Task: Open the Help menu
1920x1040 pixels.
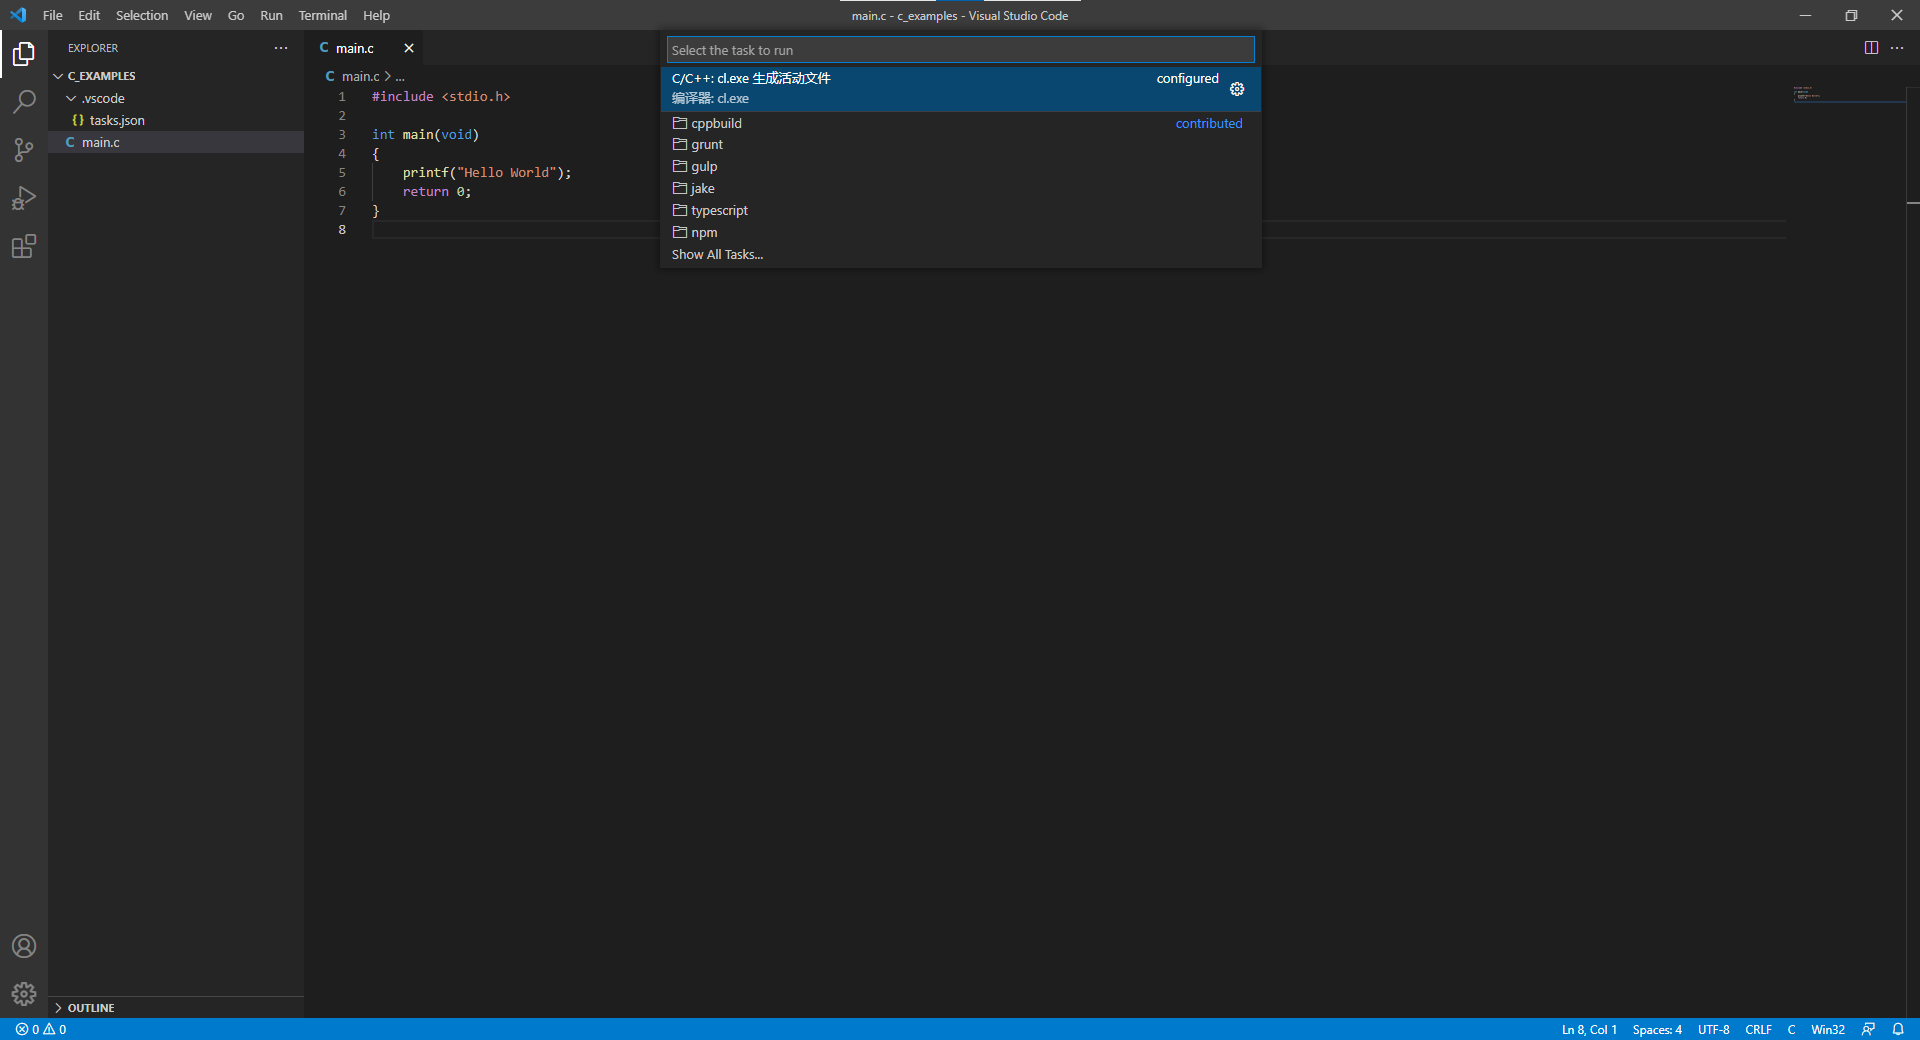Action: (x=376, y=15)
